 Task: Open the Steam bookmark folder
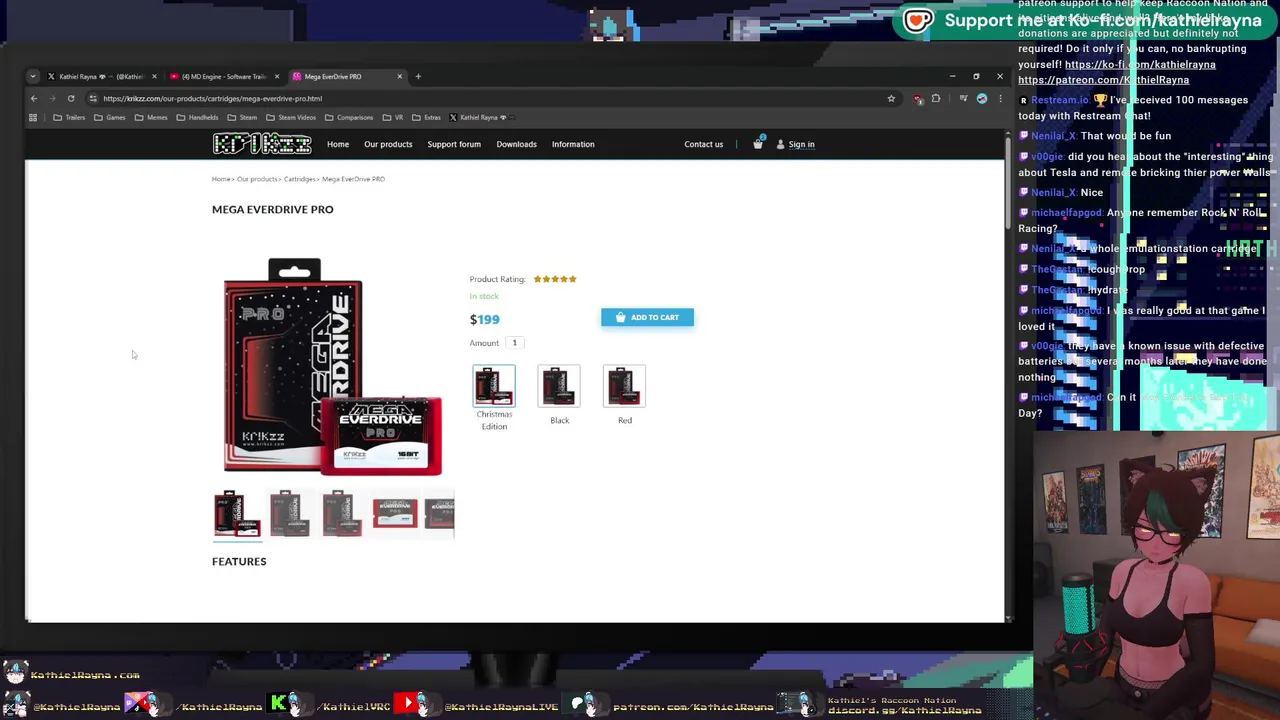242,117
